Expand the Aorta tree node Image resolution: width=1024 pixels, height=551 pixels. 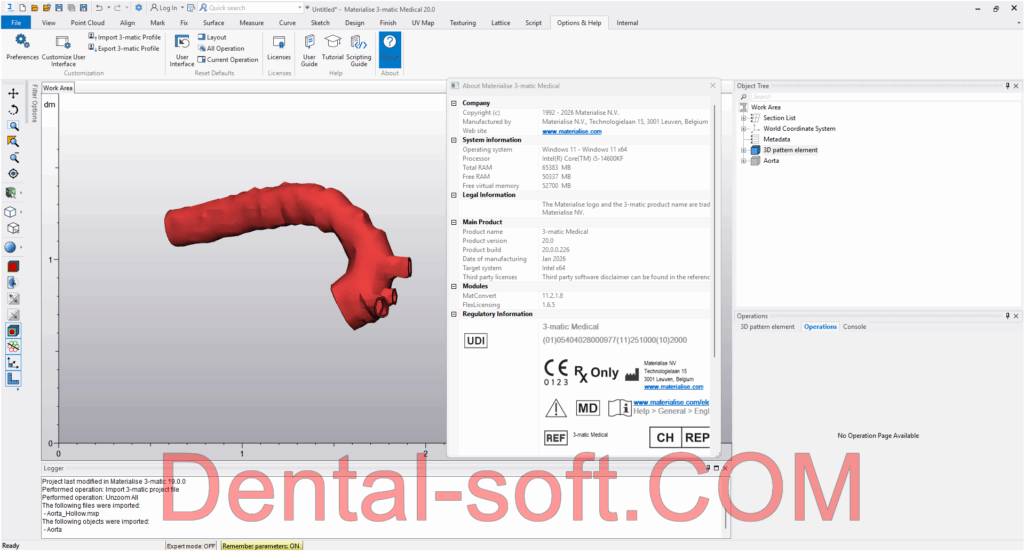pos(743,161)
